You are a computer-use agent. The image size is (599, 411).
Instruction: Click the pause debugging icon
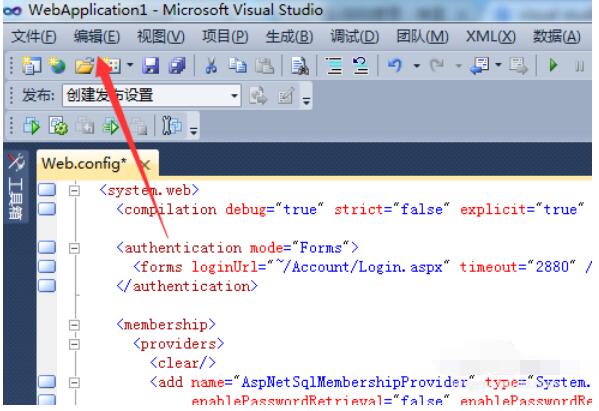click(x=580, y=66)
